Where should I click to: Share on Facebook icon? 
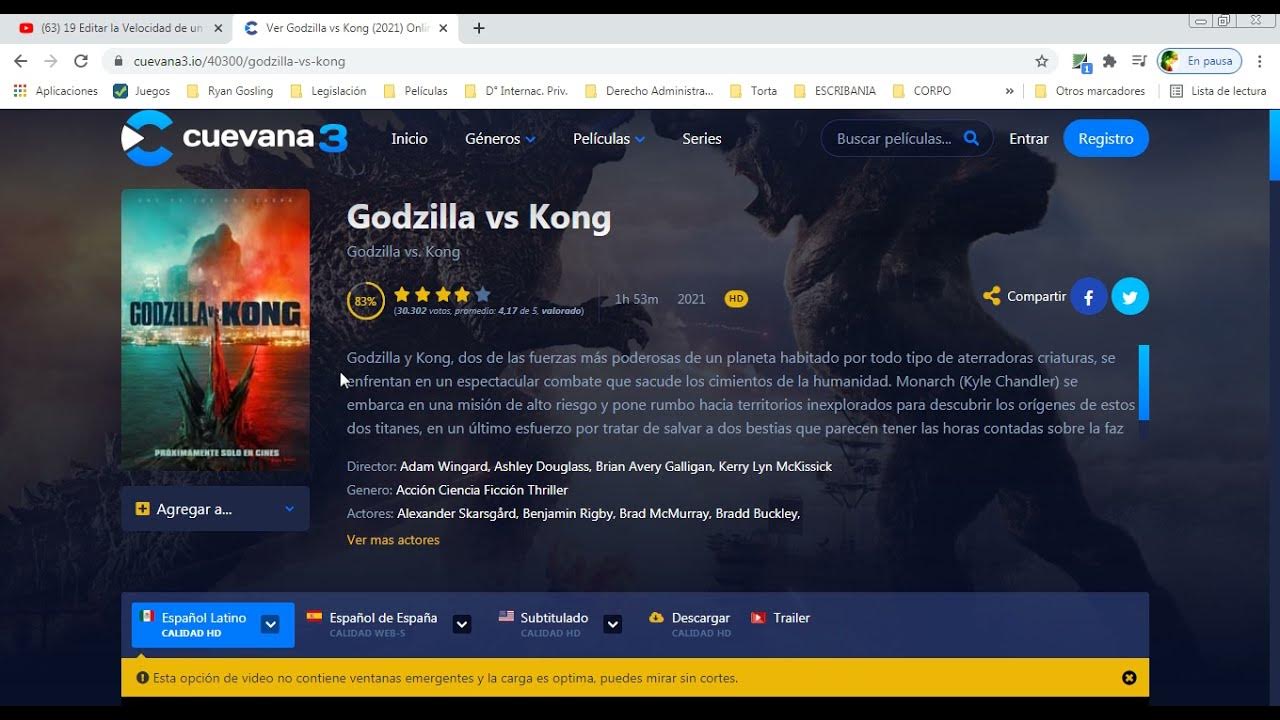pyautogui.click(x=1089, y=297)
